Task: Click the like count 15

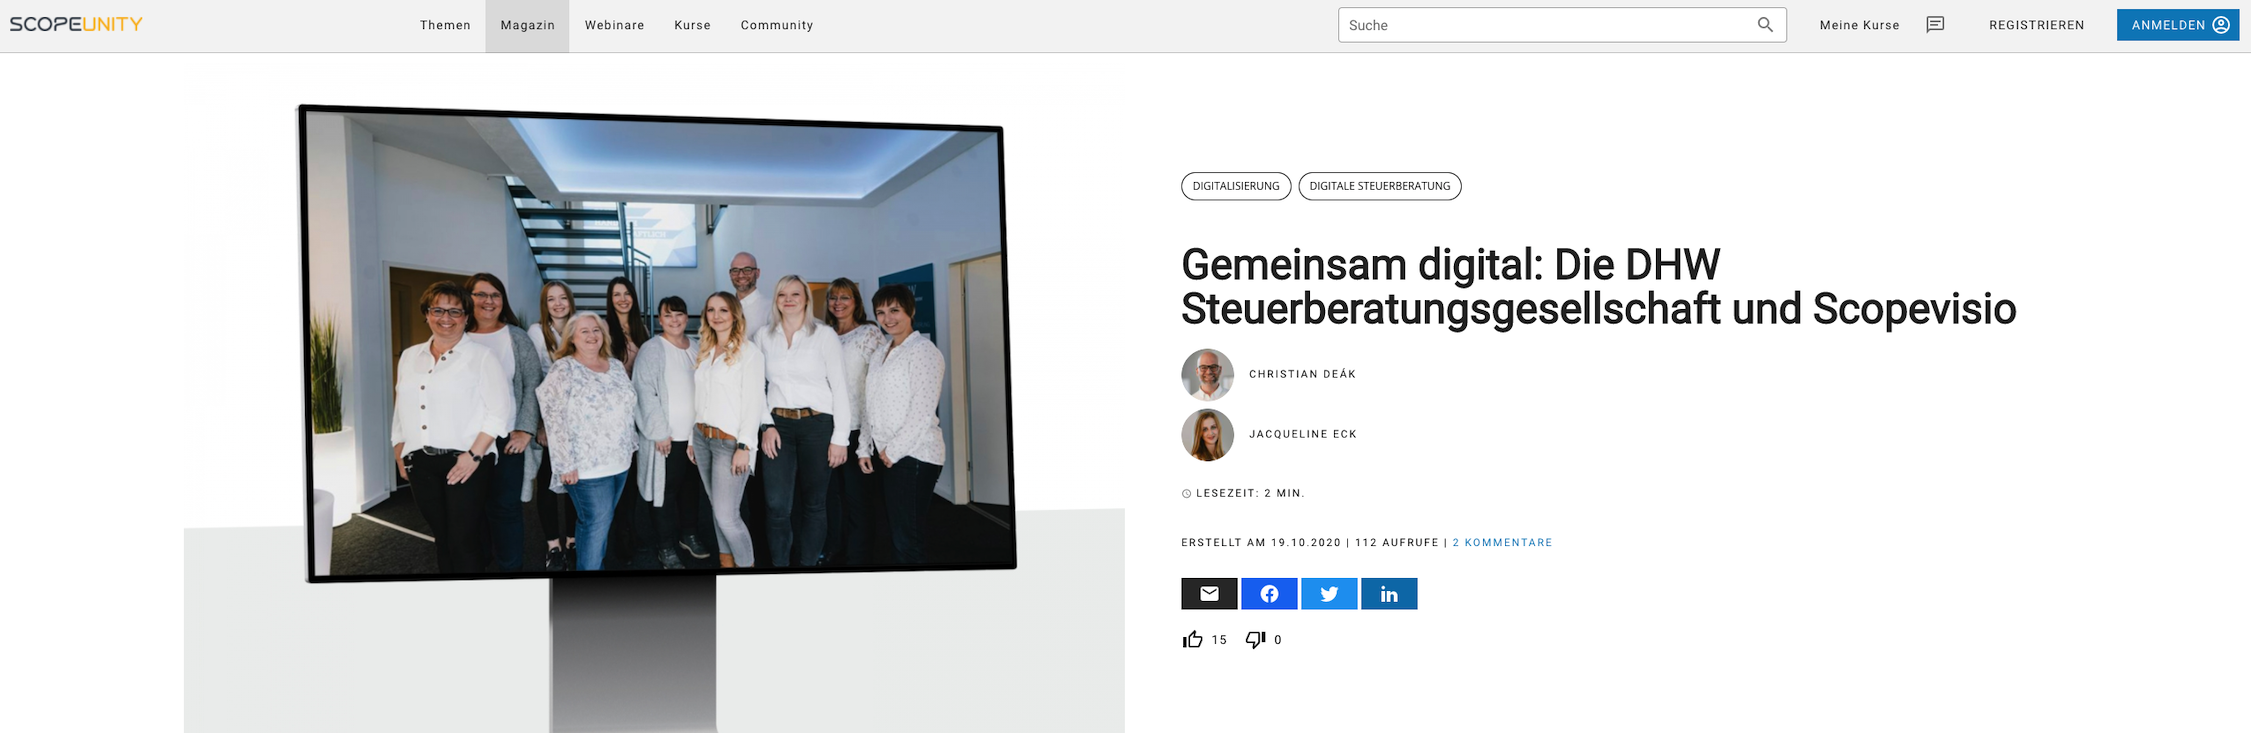Action: (x=1219, y=640)
